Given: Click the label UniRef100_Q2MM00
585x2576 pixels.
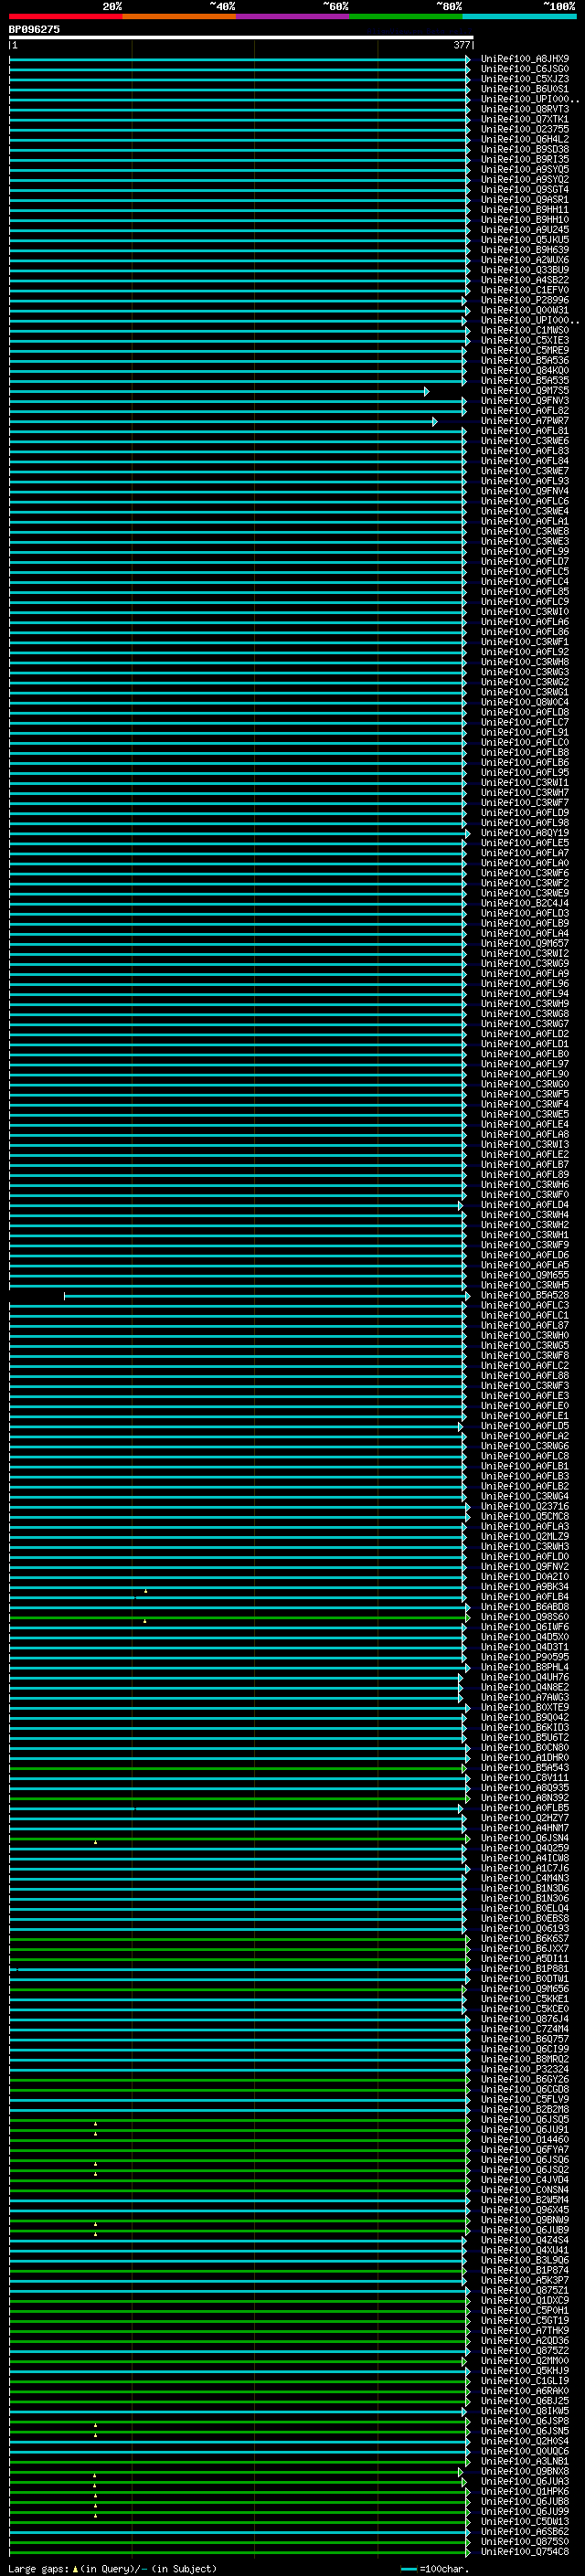Looking at the screenshot, I should tap(525, 2360).
